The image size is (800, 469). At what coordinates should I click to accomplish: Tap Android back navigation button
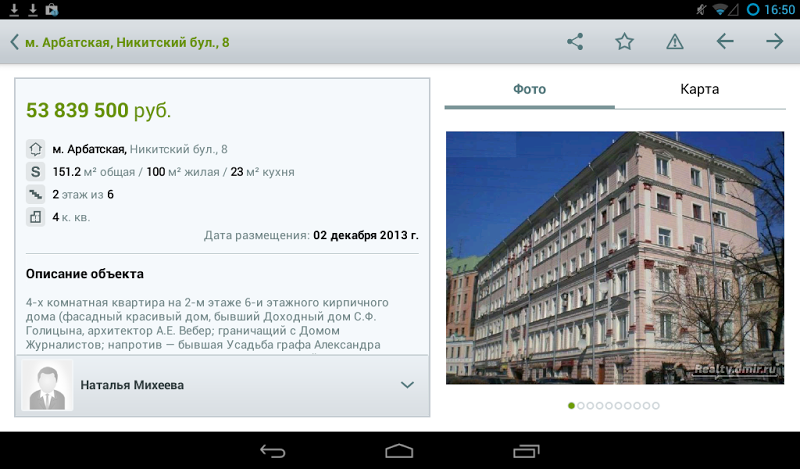point(272,451)
